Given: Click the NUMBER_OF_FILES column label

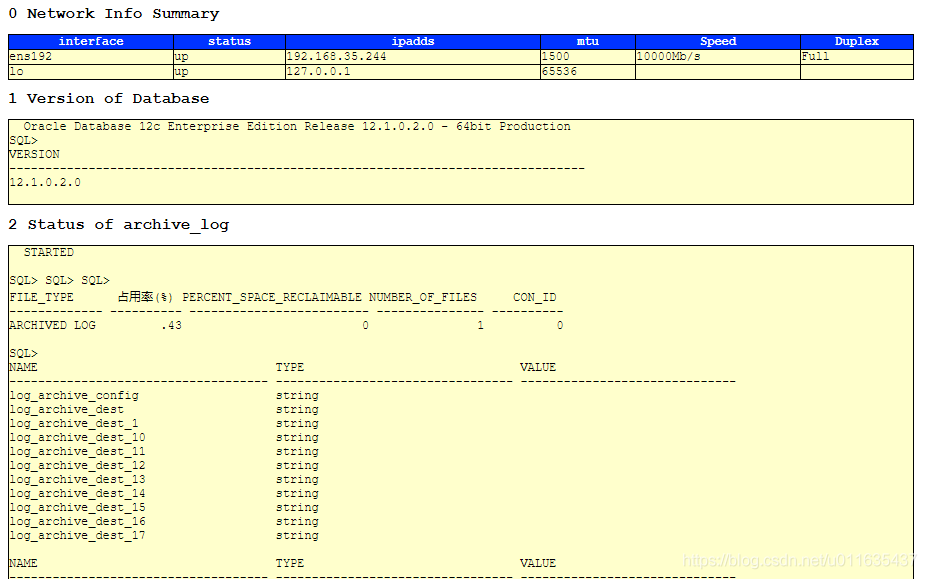Looking at the screenshot, I should pos(423,297).
